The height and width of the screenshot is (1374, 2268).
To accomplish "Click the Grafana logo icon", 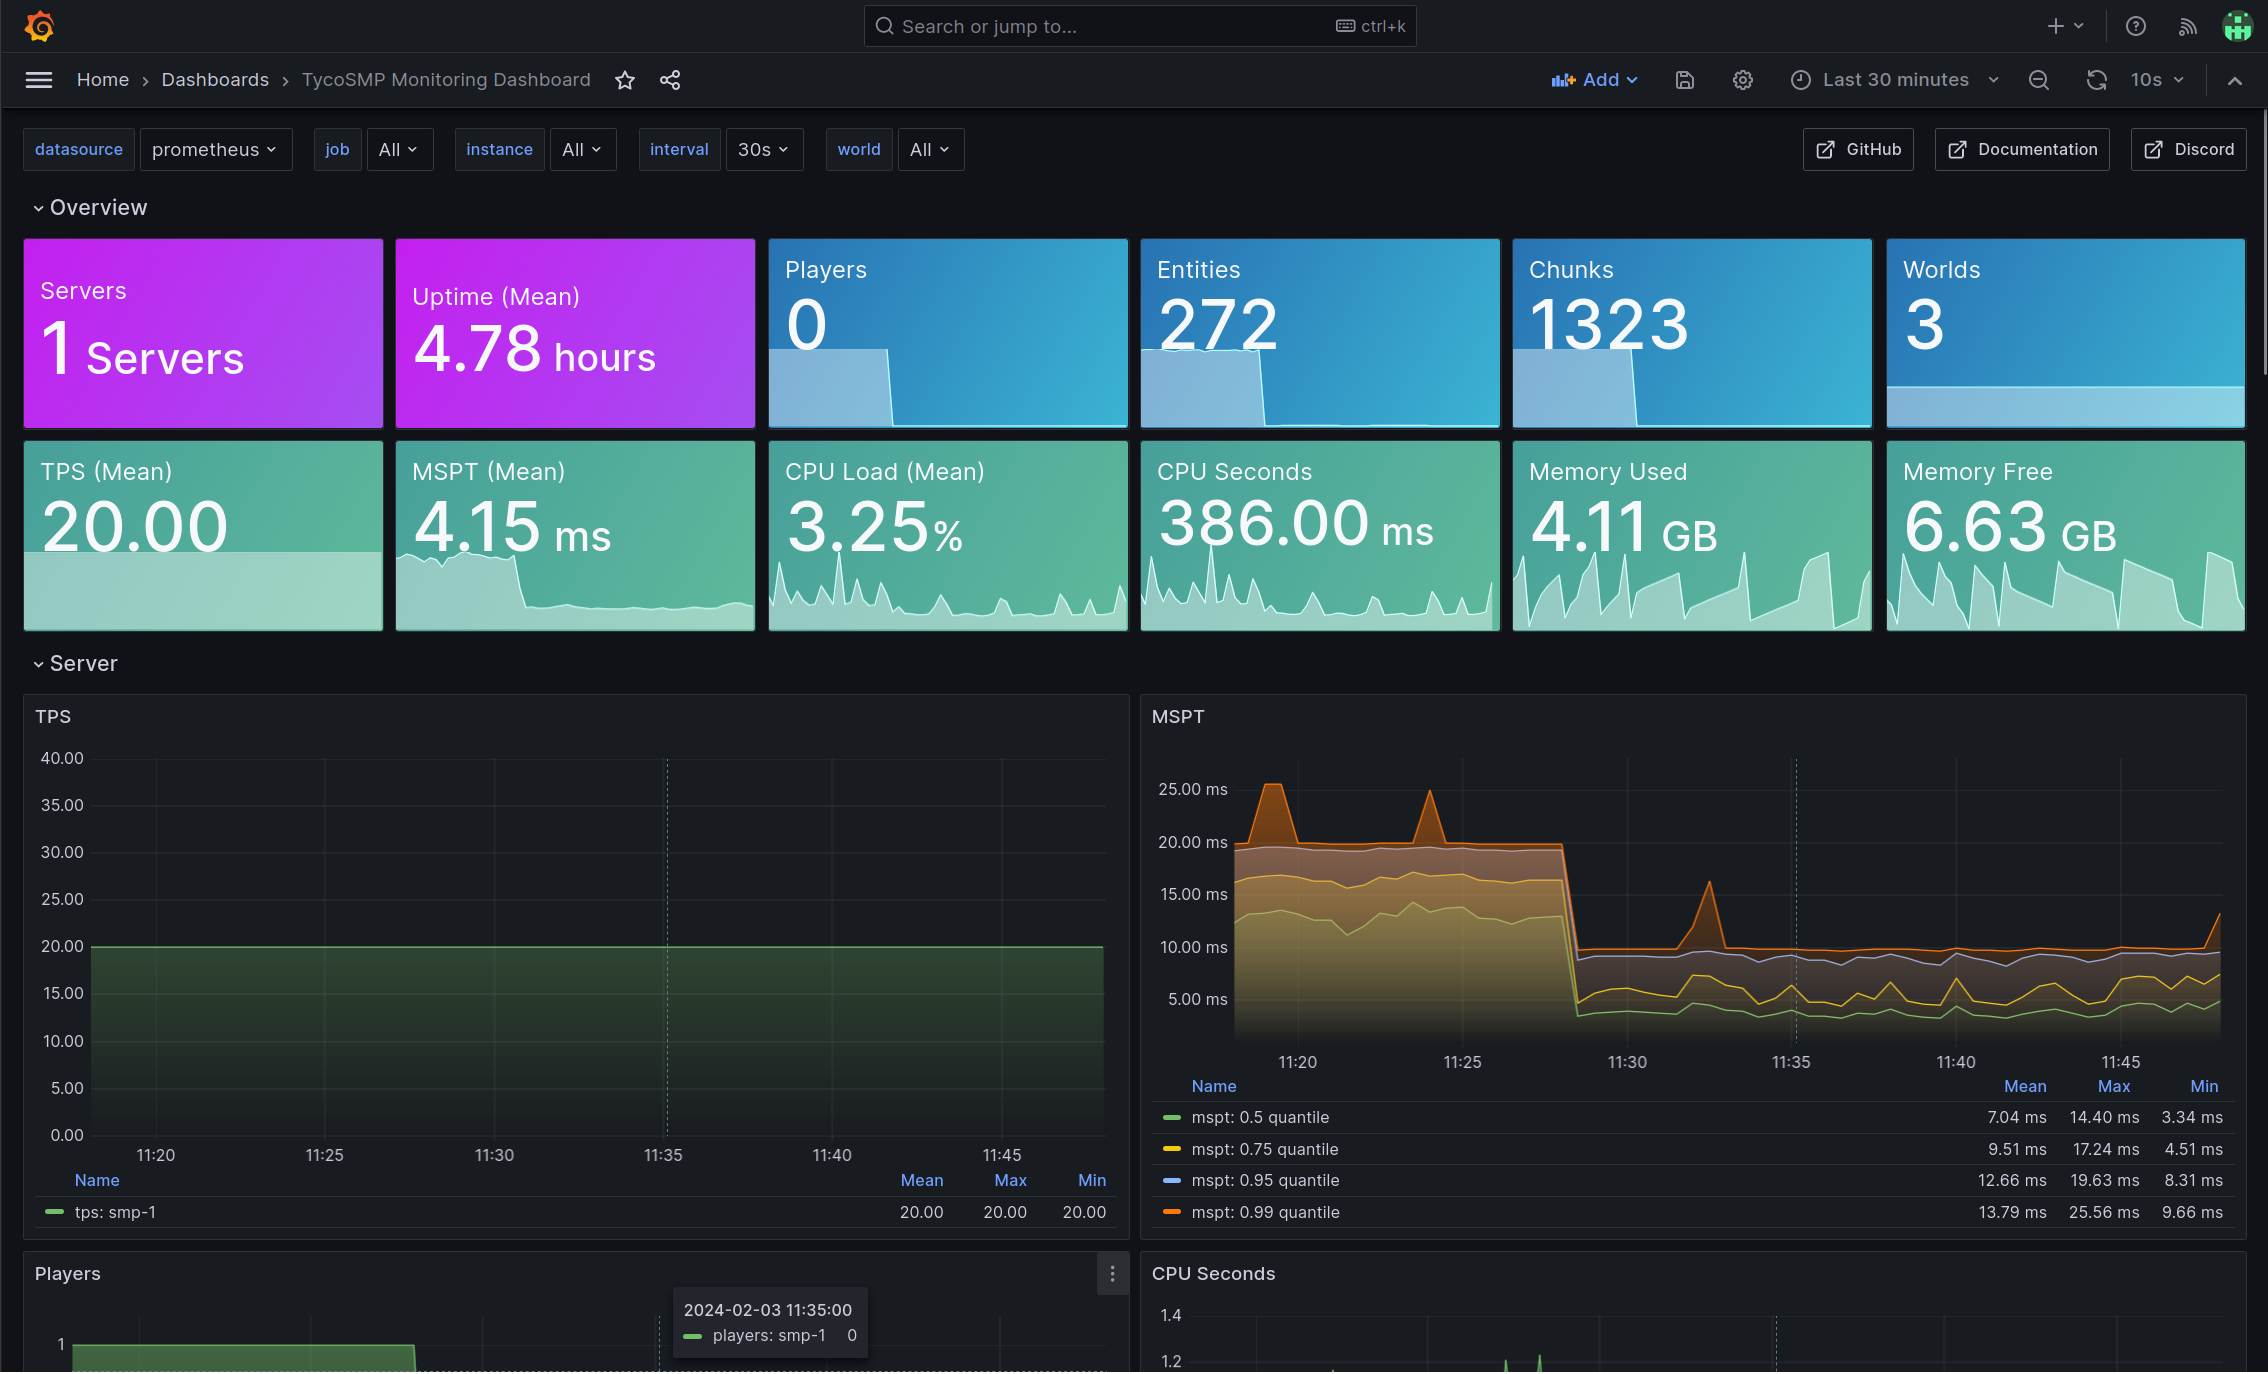I will (x=40, y=26).
